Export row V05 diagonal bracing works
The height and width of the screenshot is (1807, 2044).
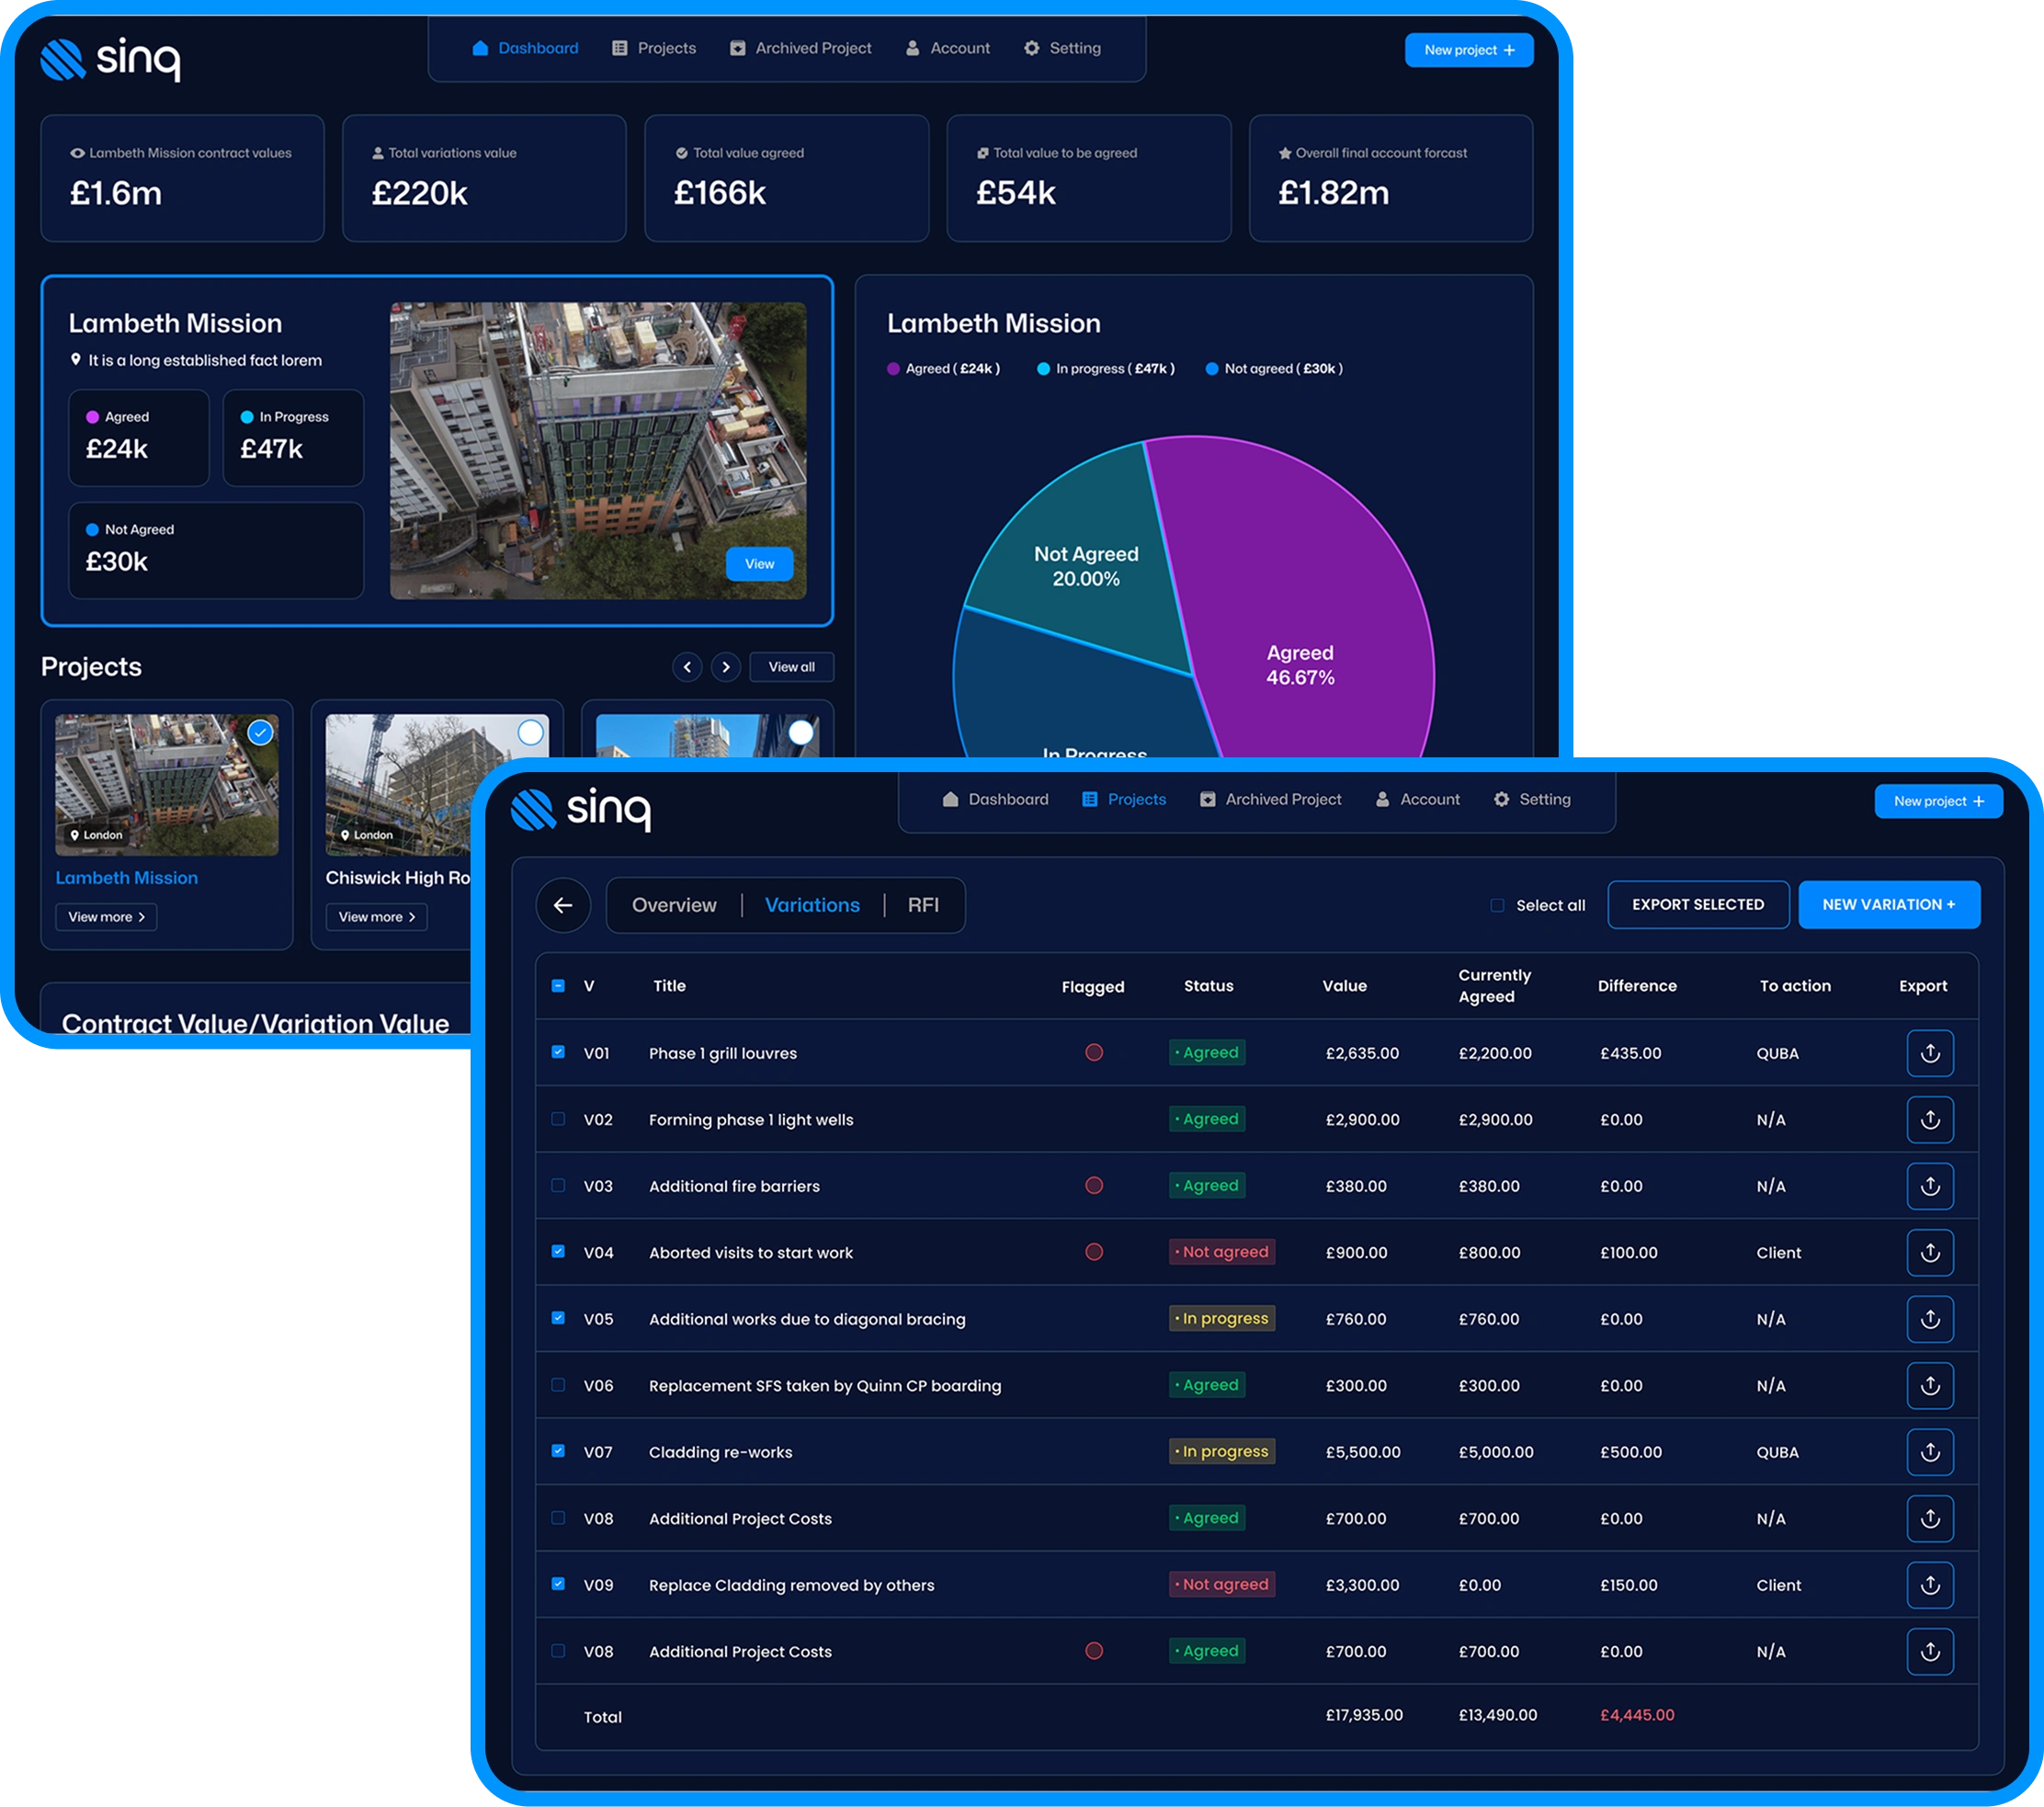point(1930,1319)
